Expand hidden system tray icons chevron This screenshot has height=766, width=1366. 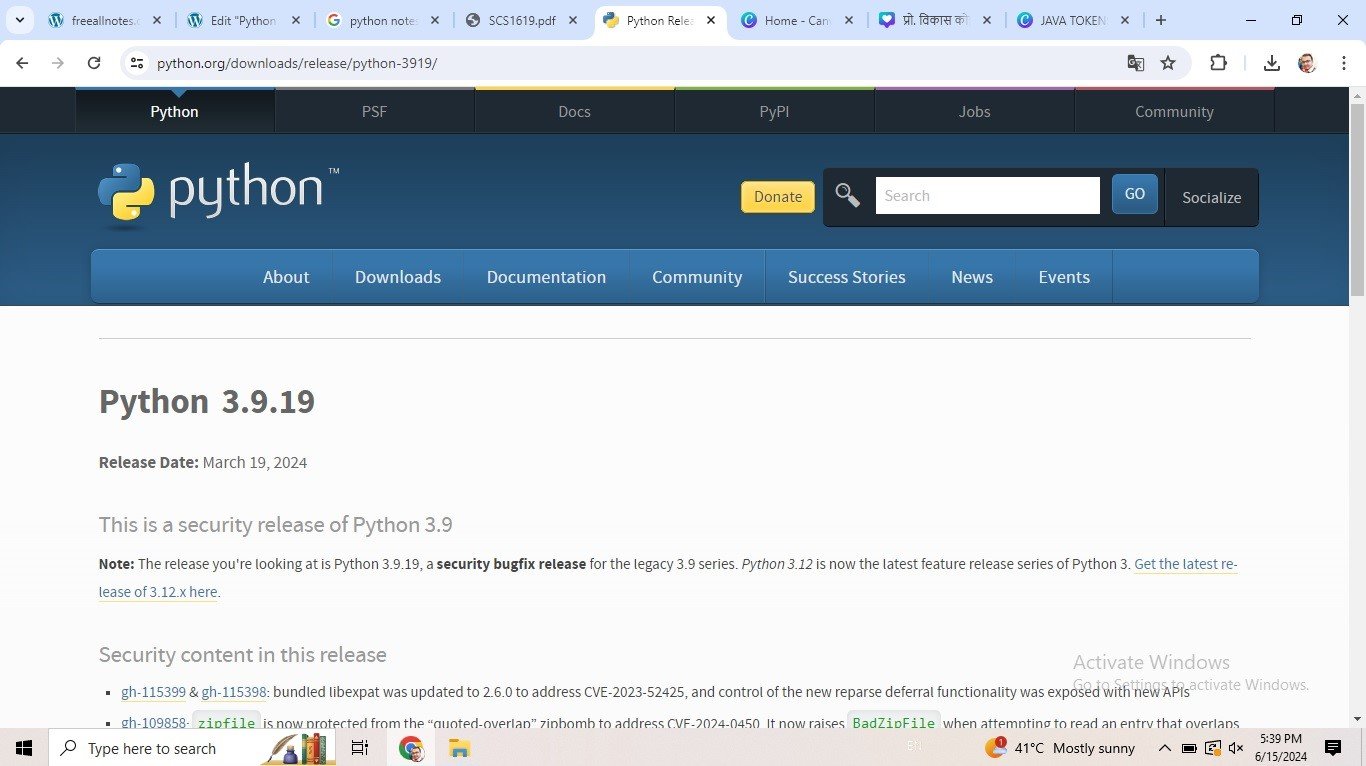coord(1165,748)
